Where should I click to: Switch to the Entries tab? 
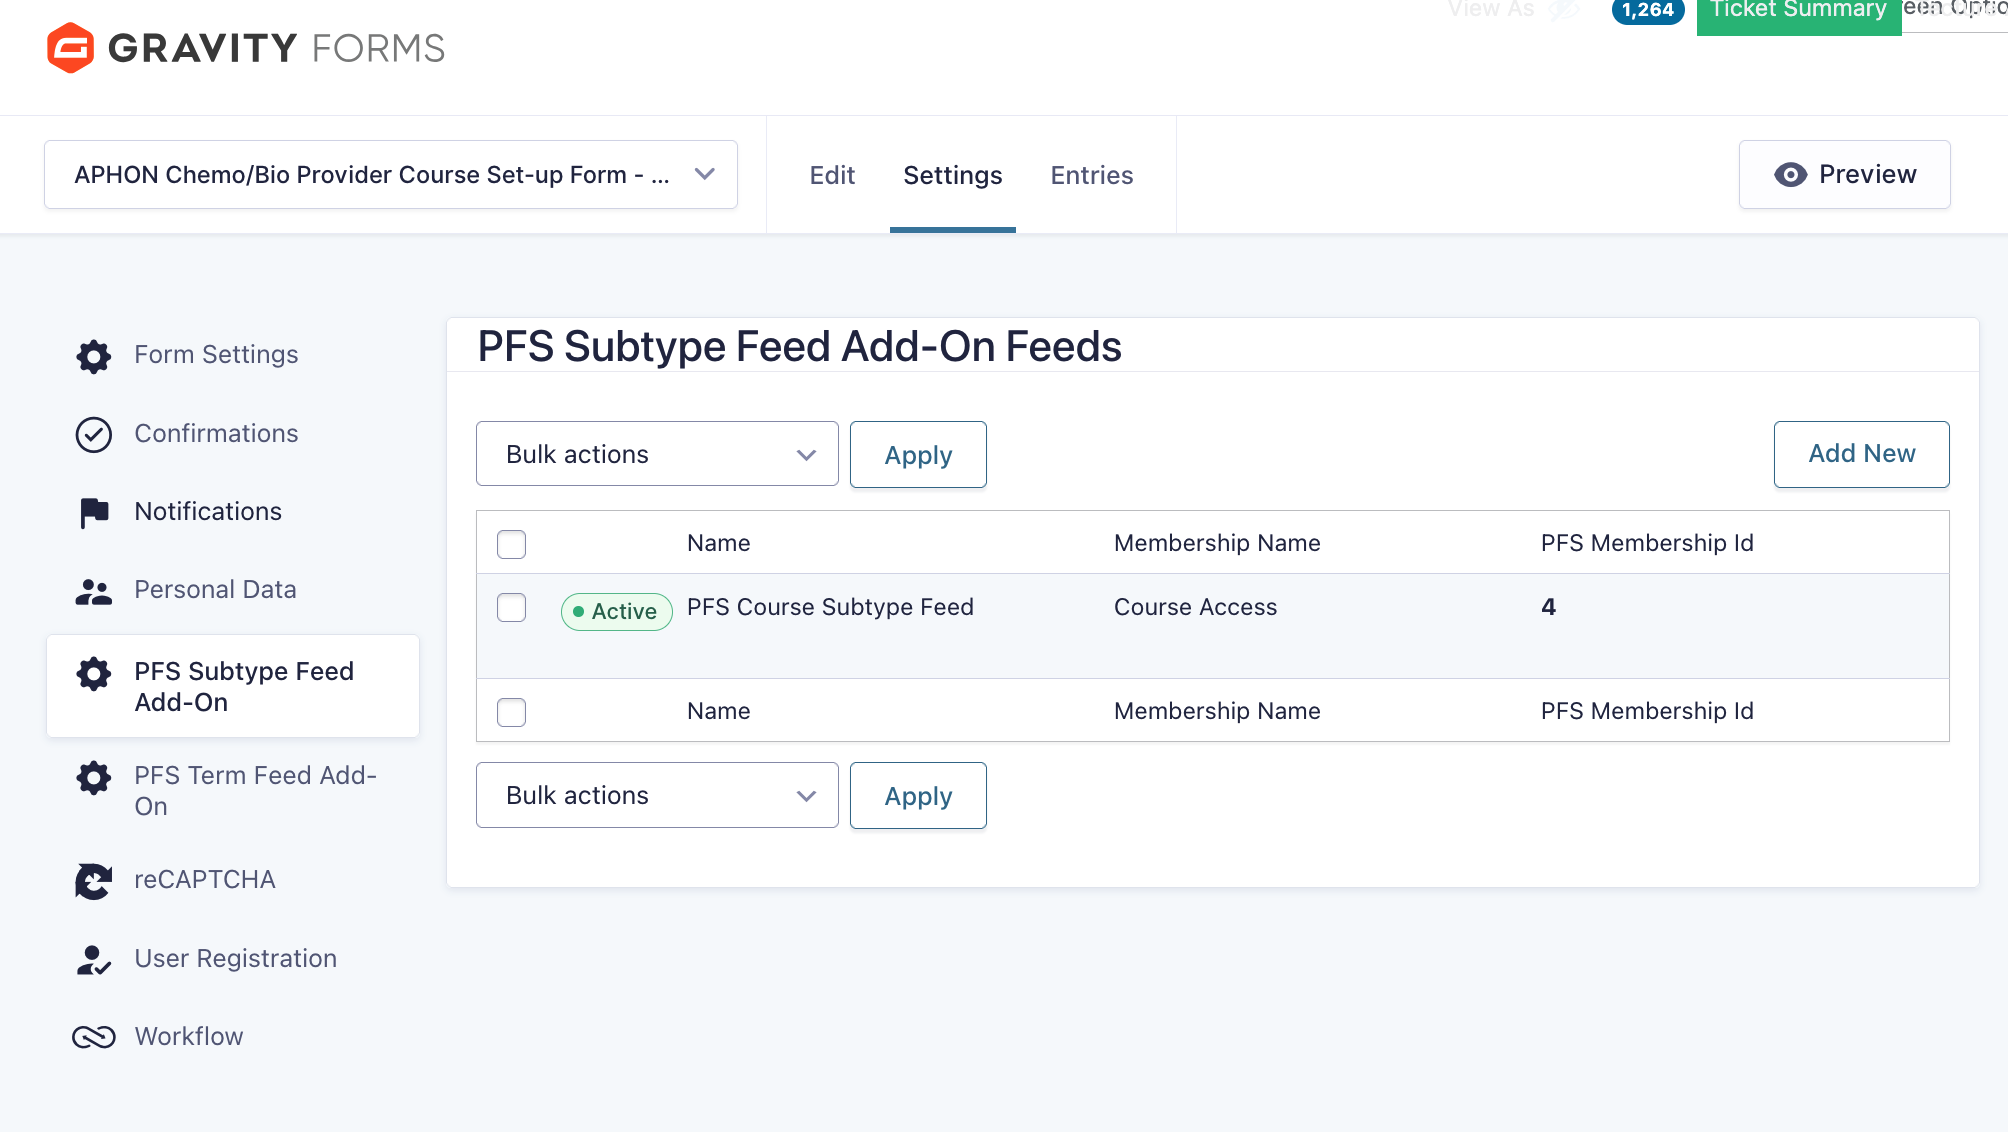point(1091,175)
